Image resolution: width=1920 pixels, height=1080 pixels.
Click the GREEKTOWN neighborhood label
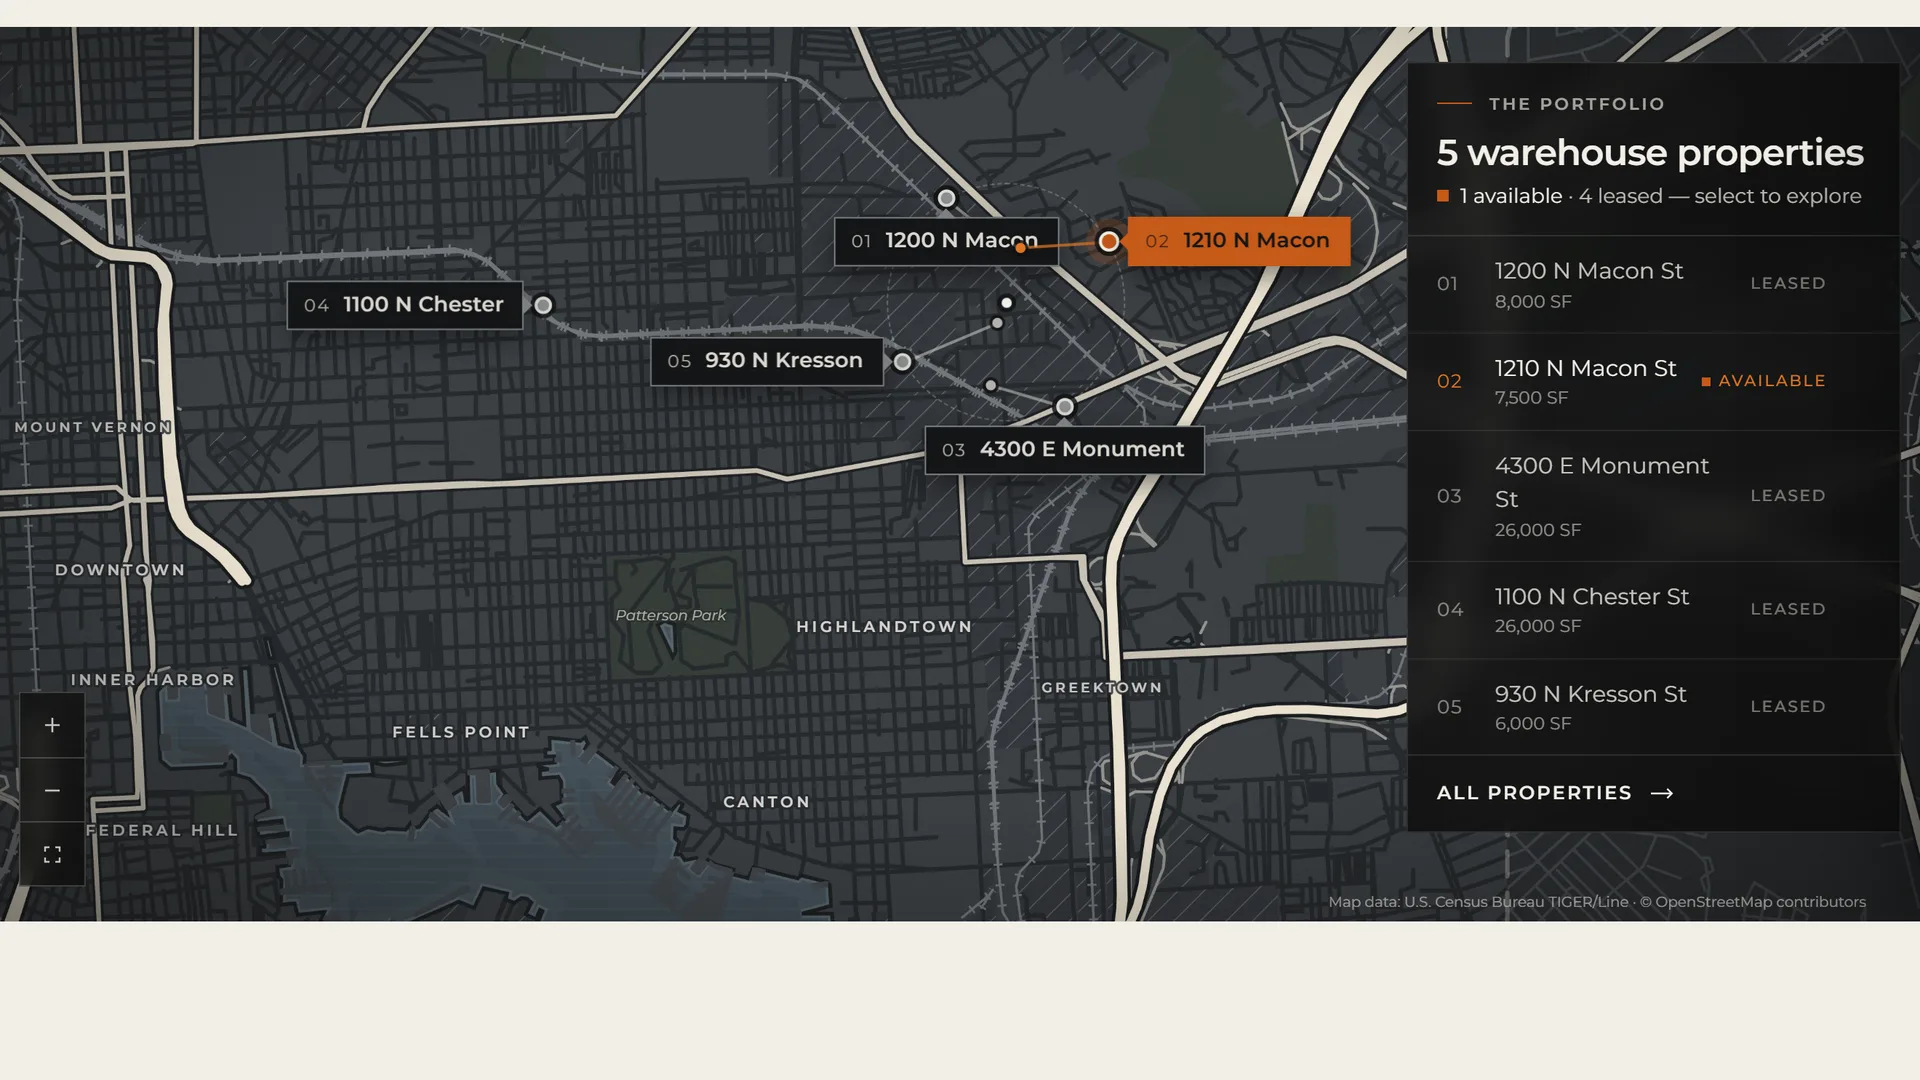[1102, 688]
